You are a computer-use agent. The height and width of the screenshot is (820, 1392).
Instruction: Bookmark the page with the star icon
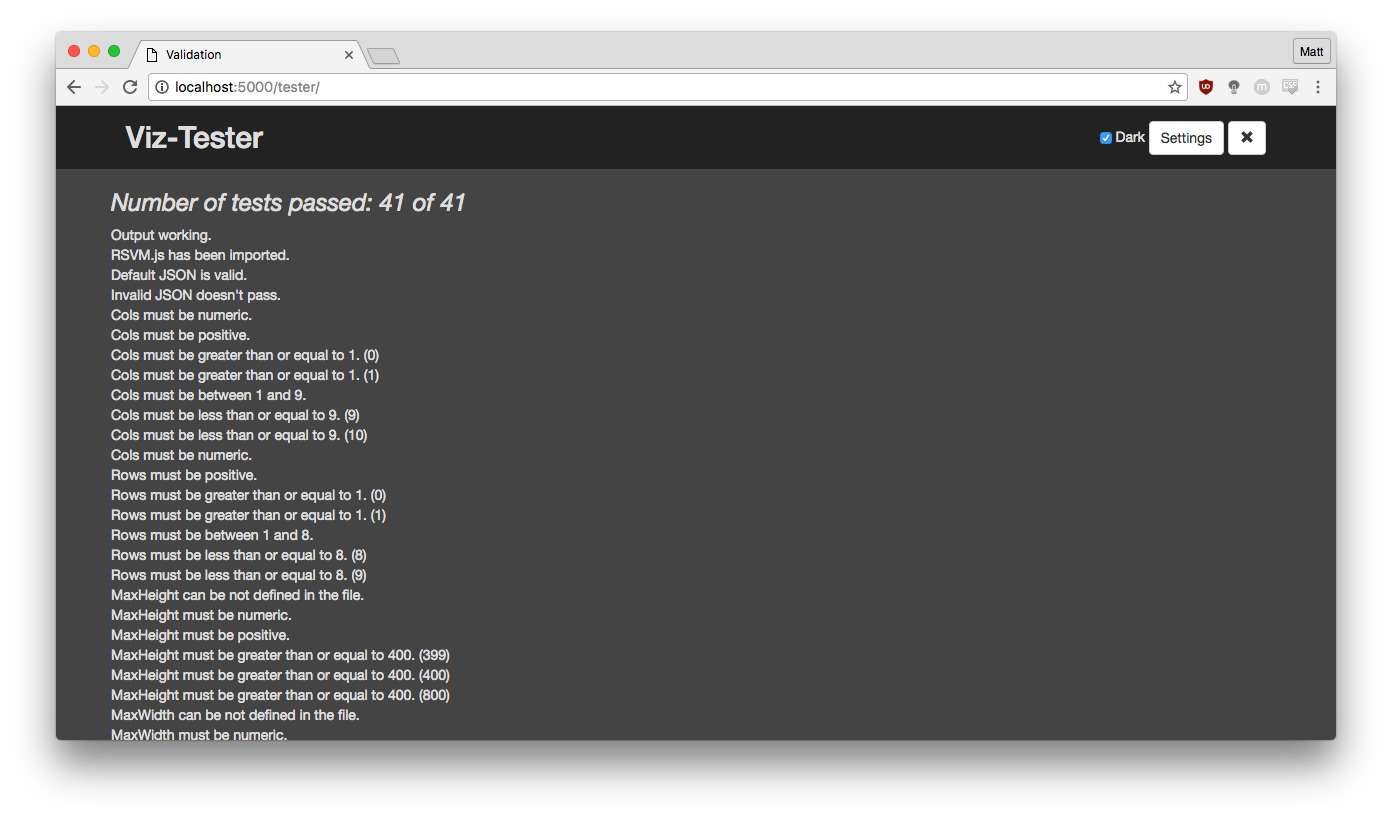coord(1174,87)
